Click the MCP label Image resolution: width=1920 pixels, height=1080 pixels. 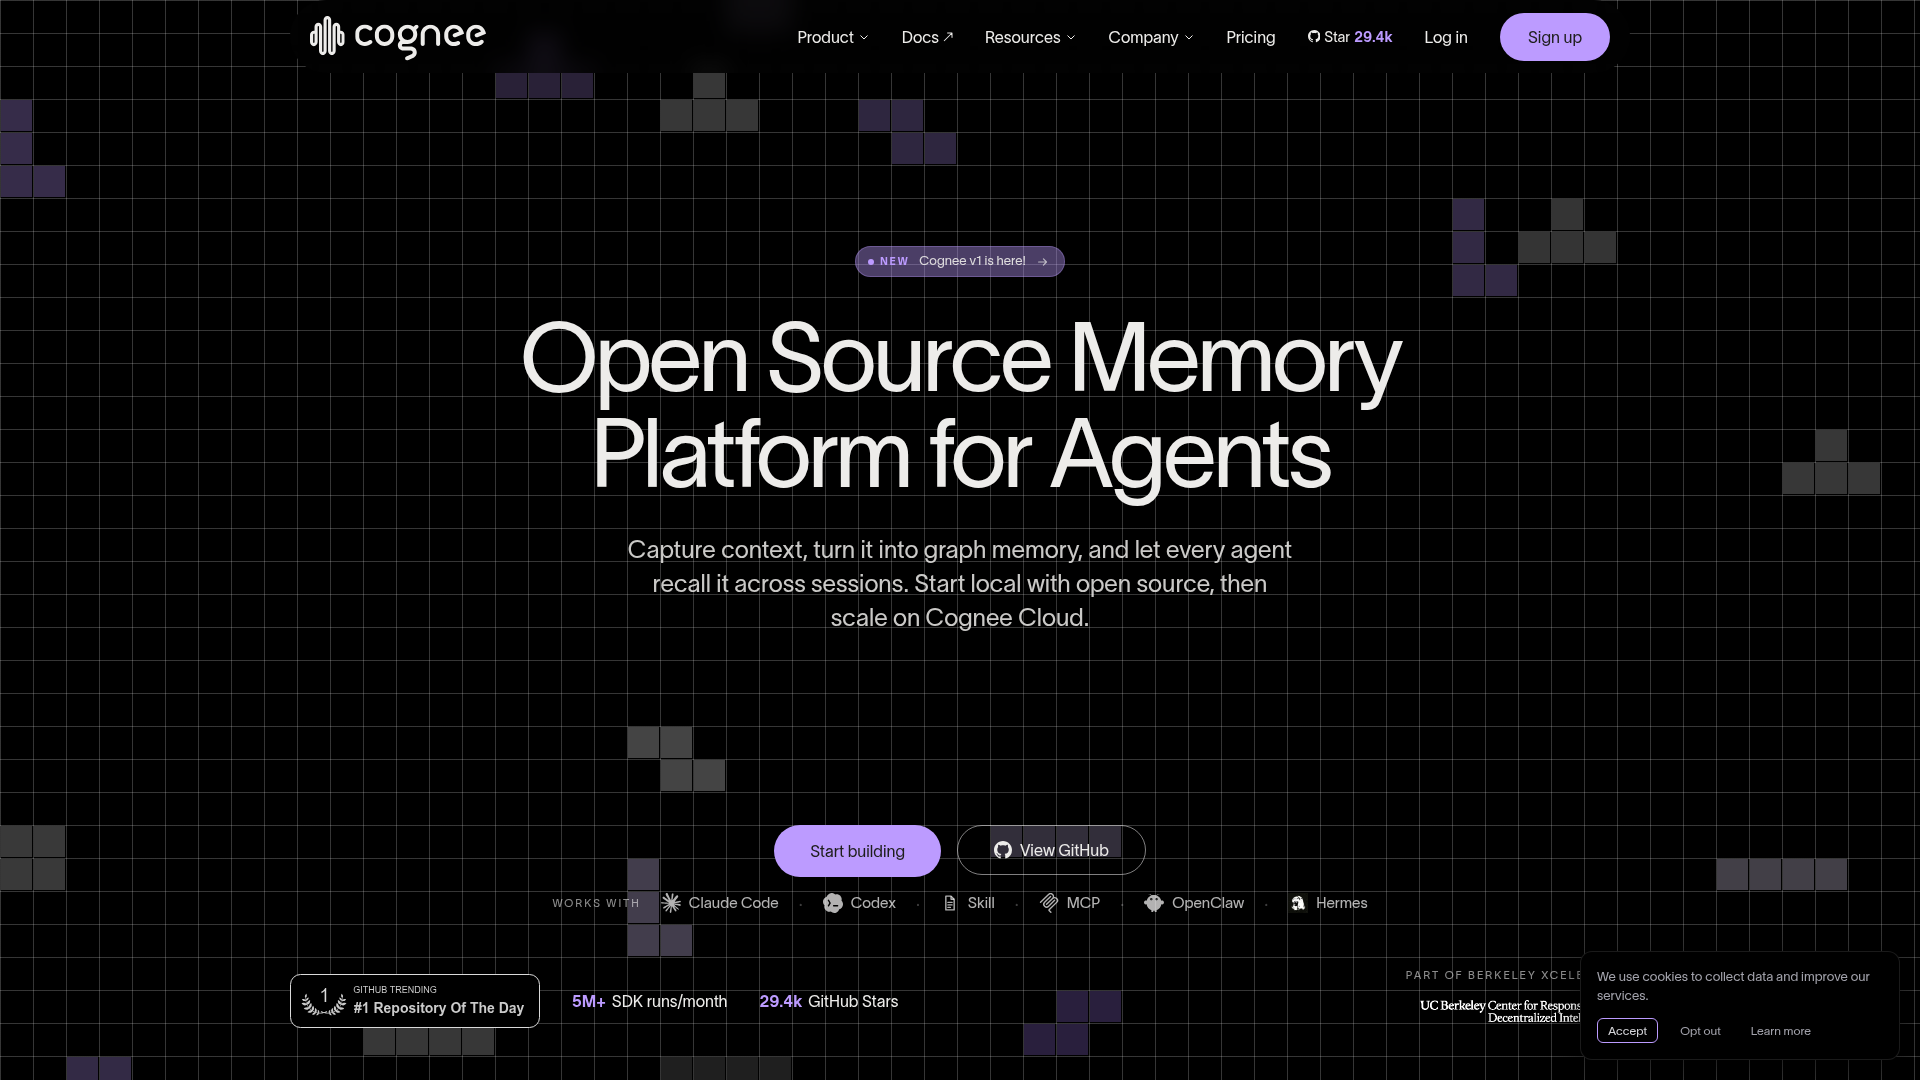(1083, 903)
